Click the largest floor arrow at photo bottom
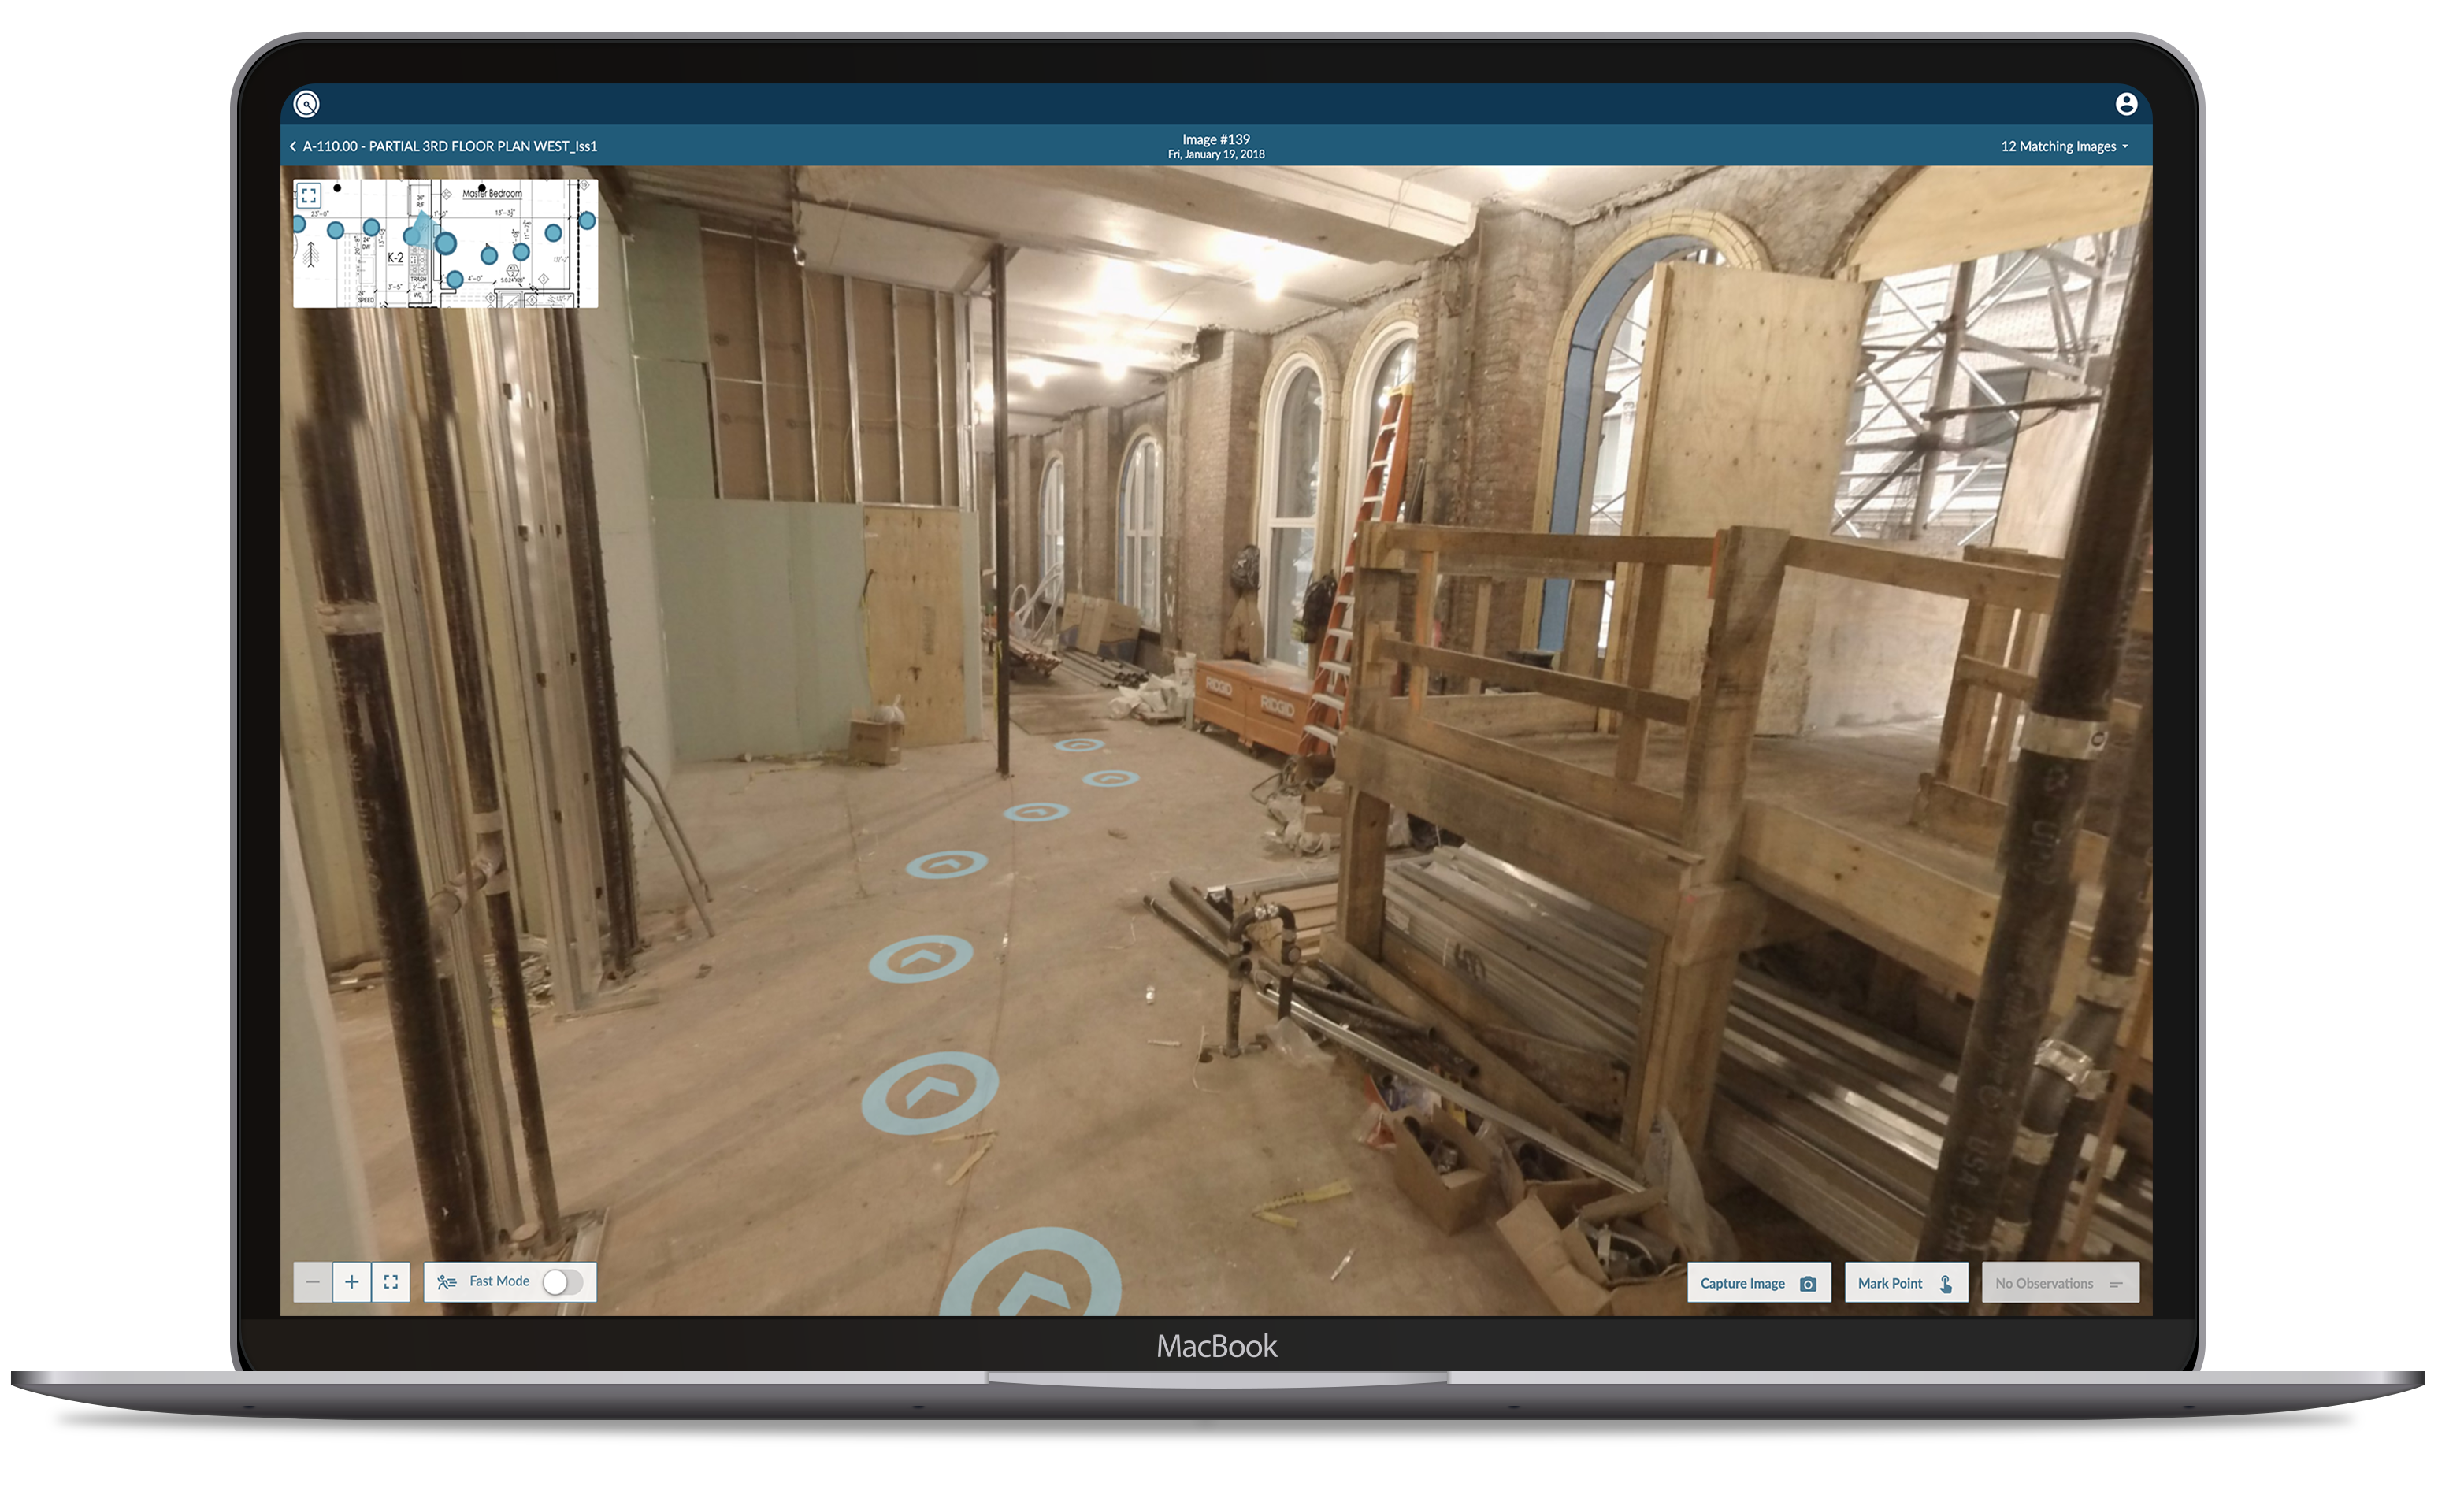 click(x=1032, y=1272)
